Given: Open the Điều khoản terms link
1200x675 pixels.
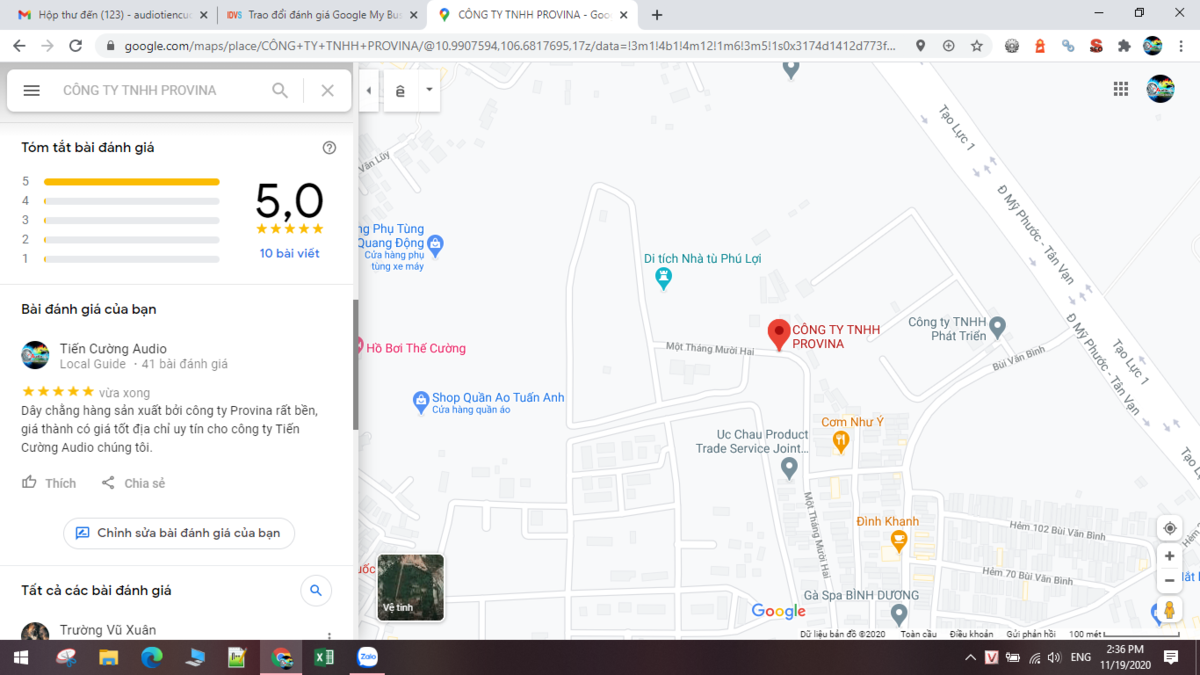Looking at the screenshot, I should pos(971,634).
